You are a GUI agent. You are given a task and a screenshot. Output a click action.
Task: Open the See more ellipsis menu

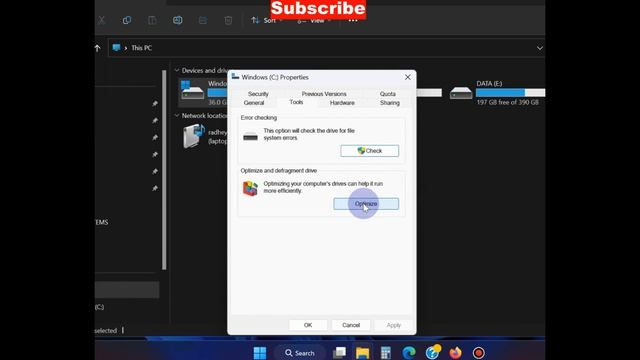click(353, 20)
